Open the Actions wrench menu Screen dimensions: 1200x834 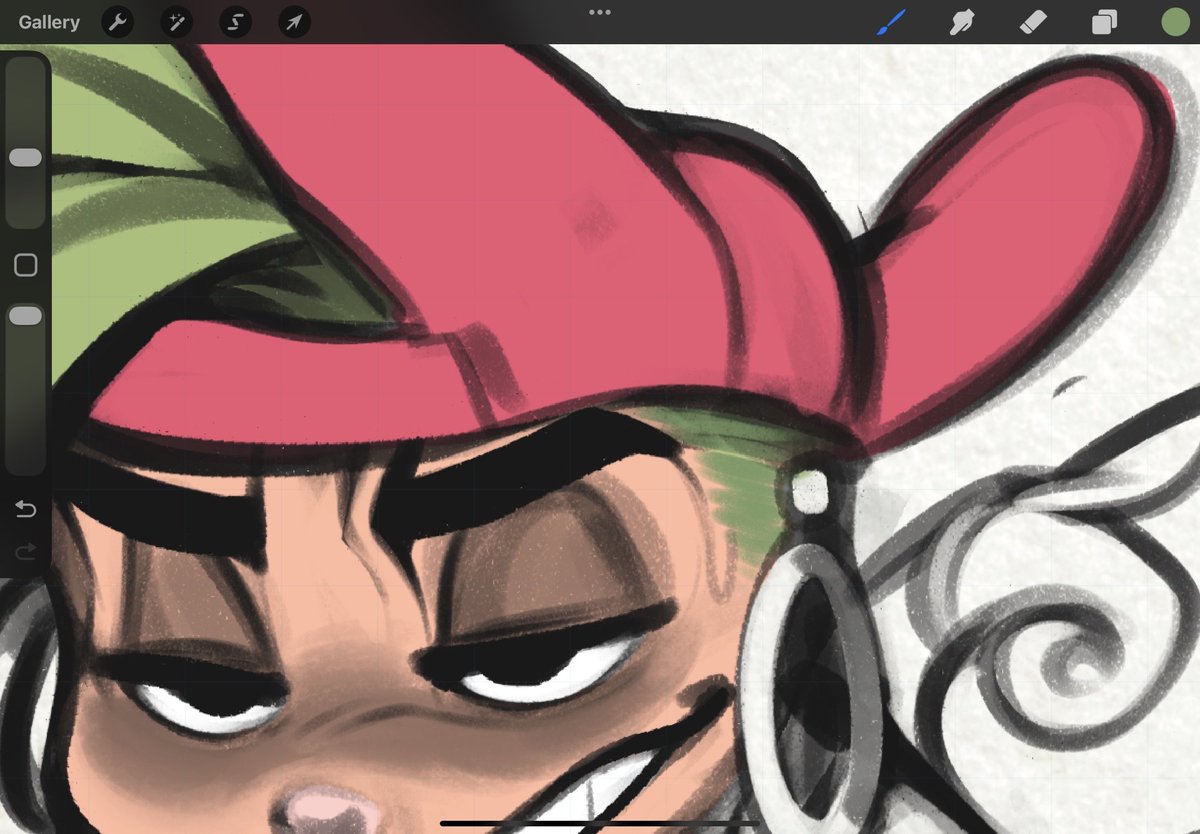coord(118,22)
